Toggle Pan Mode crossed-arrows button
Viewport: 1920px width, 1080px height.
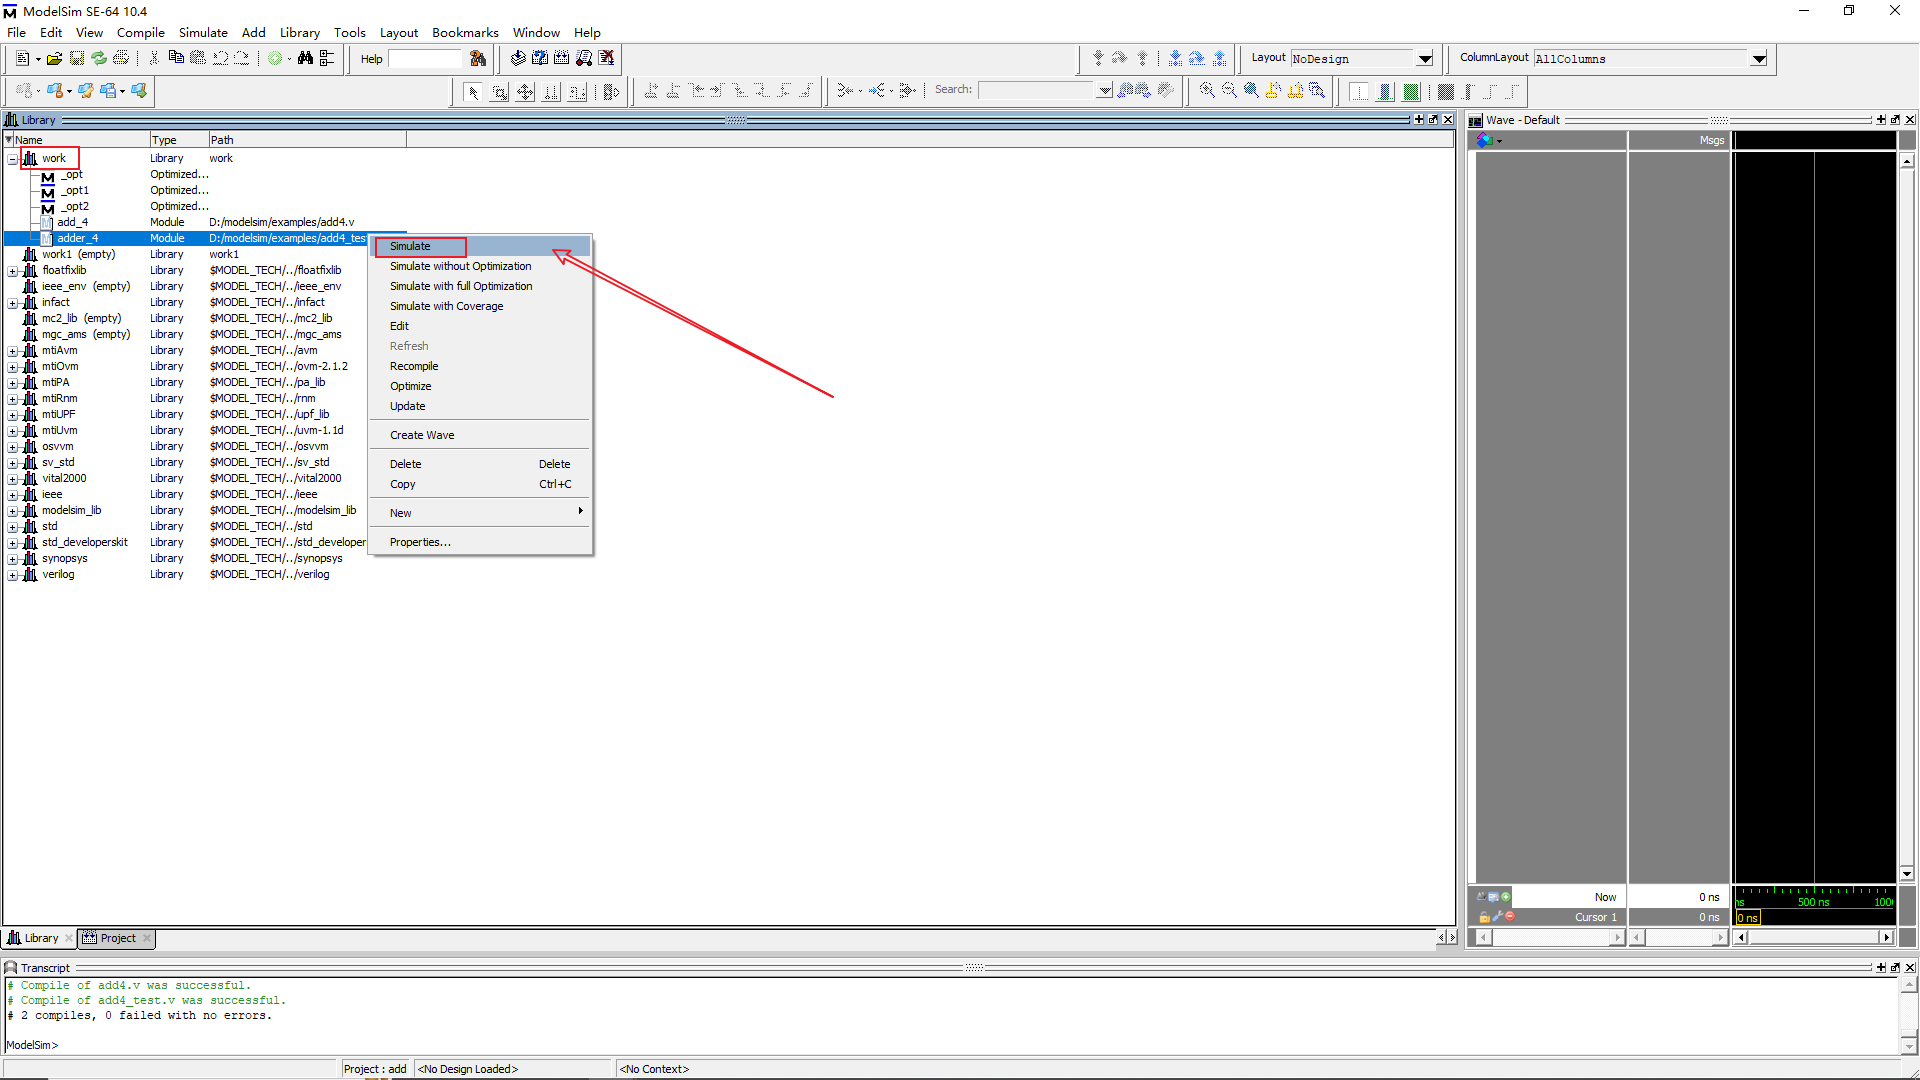coord(525,92)
